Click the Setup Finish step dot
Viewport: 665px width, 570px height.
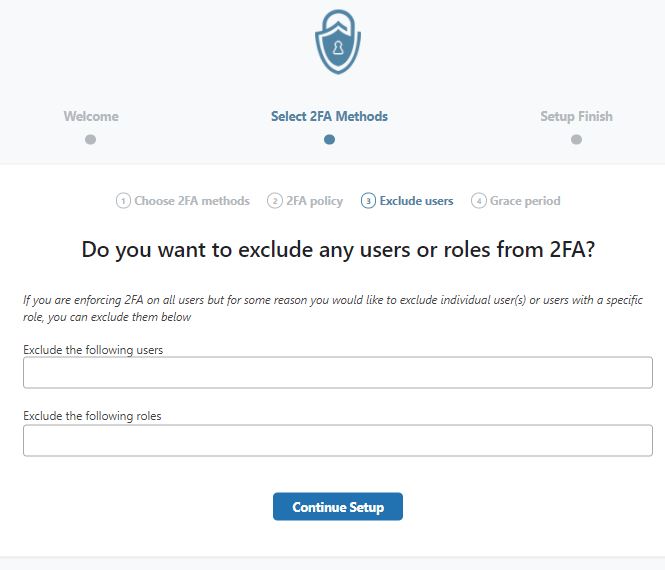[x=576, y=140]
